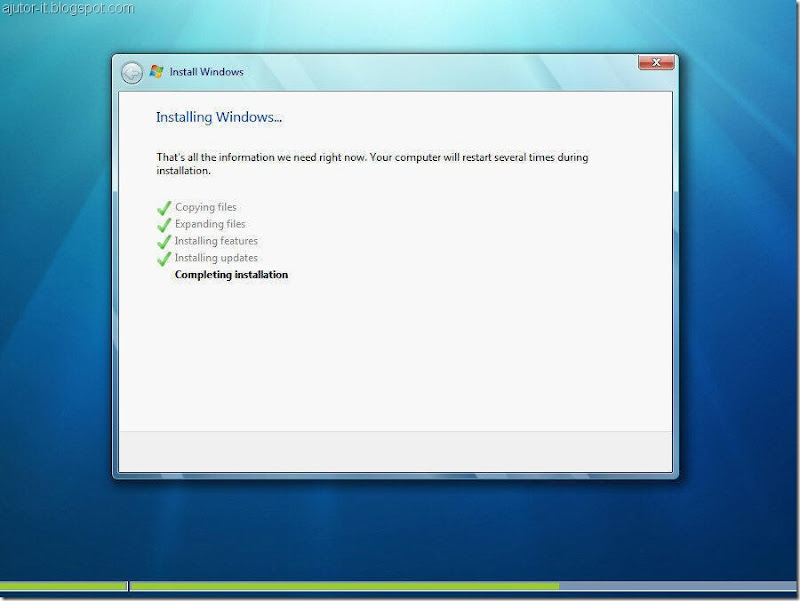Click the green checkmark beside Installing updates
The width and height of the screenshot is (800, 601).
(164, 259)
